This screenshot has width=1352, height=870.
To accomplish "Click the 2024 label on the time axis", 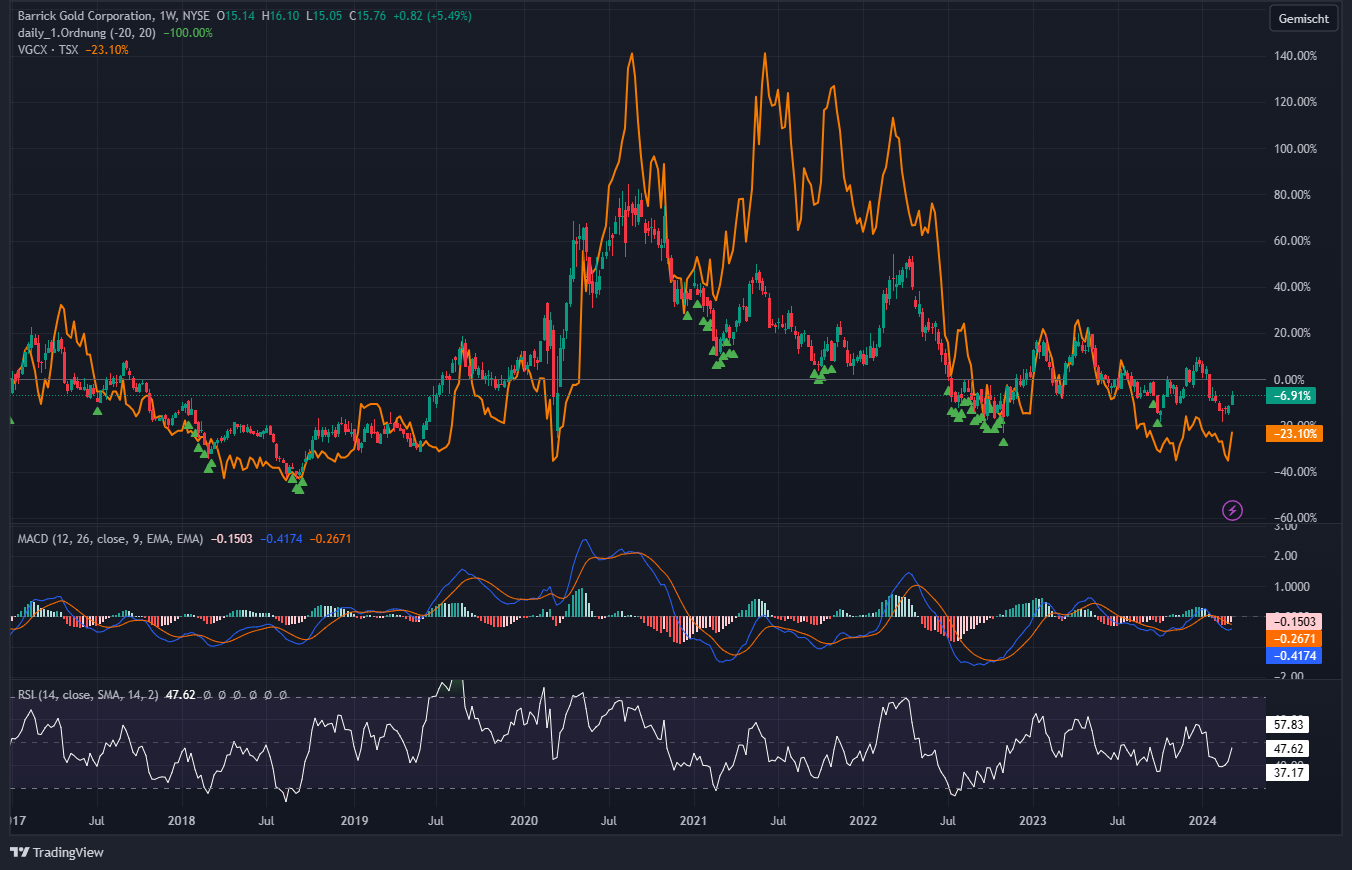I will [x=1204, y=820].
